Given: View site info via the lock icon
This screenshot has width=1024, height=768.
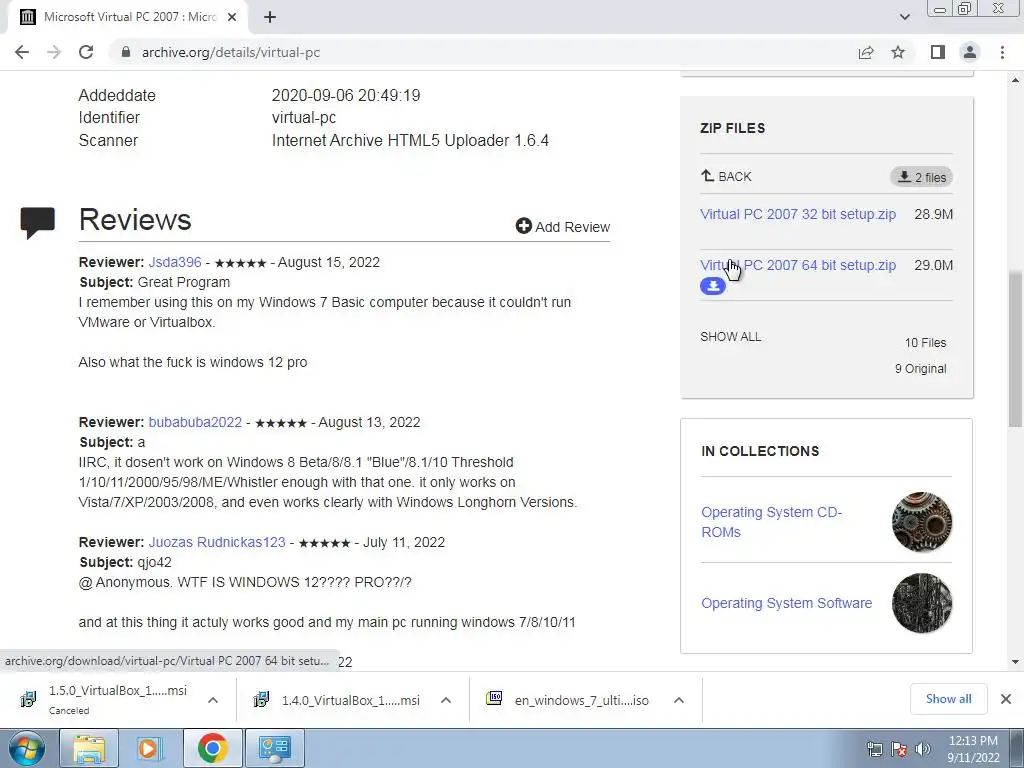Looking at the screenshot, I should [126, 52].
